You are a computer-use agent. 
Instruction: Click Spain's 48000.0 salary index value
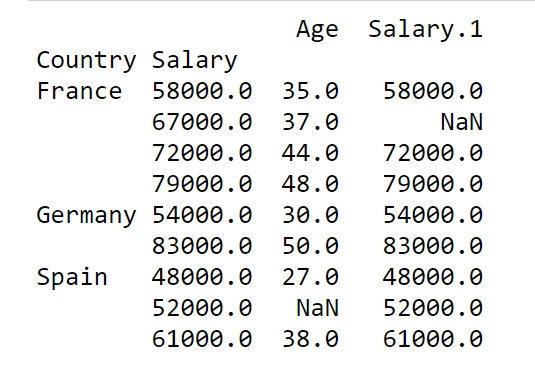(202, 276)
